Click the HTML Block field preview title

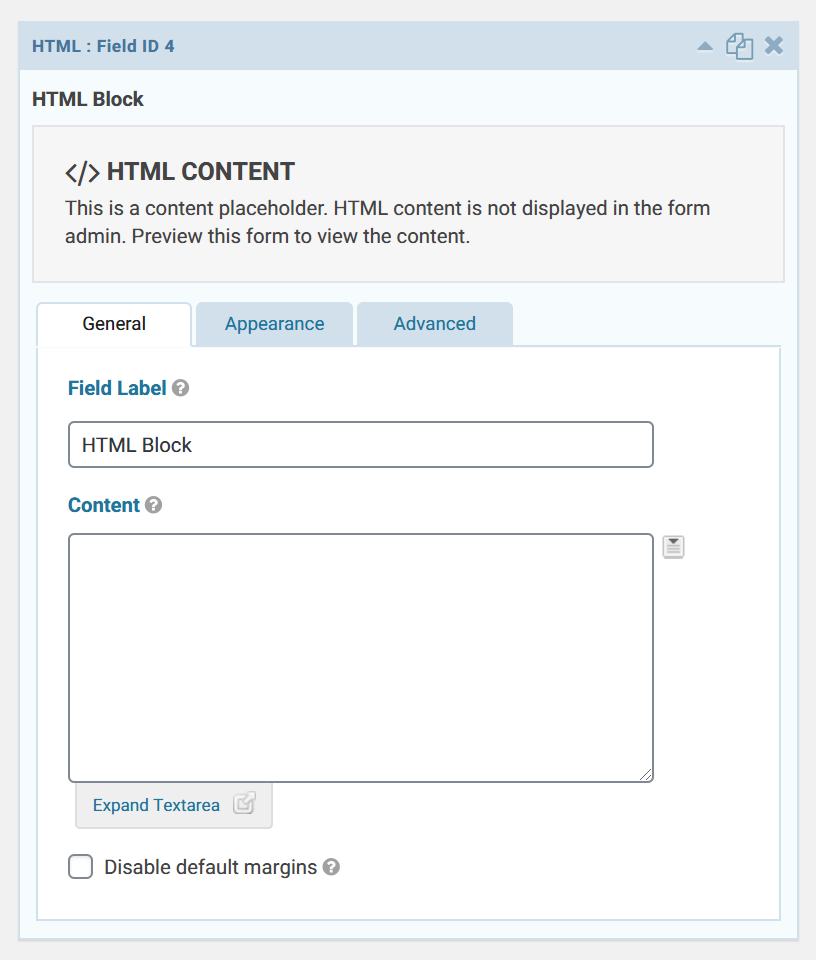pos(88,99)
